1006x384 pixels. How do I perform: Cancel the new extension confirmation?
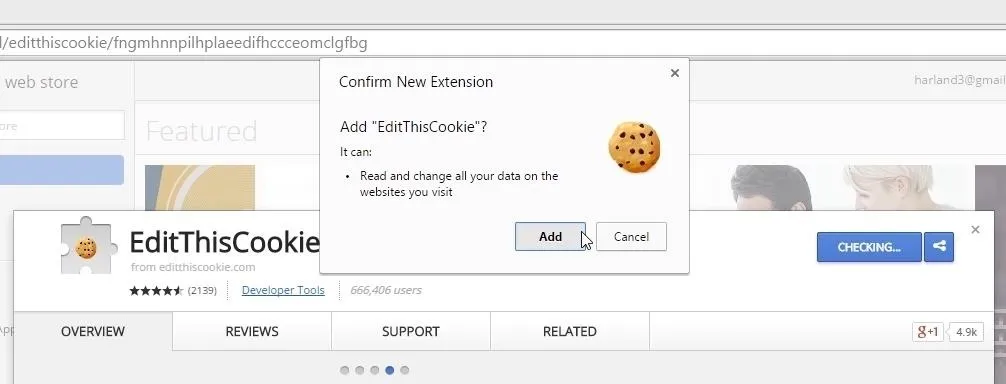pos(631,237)
